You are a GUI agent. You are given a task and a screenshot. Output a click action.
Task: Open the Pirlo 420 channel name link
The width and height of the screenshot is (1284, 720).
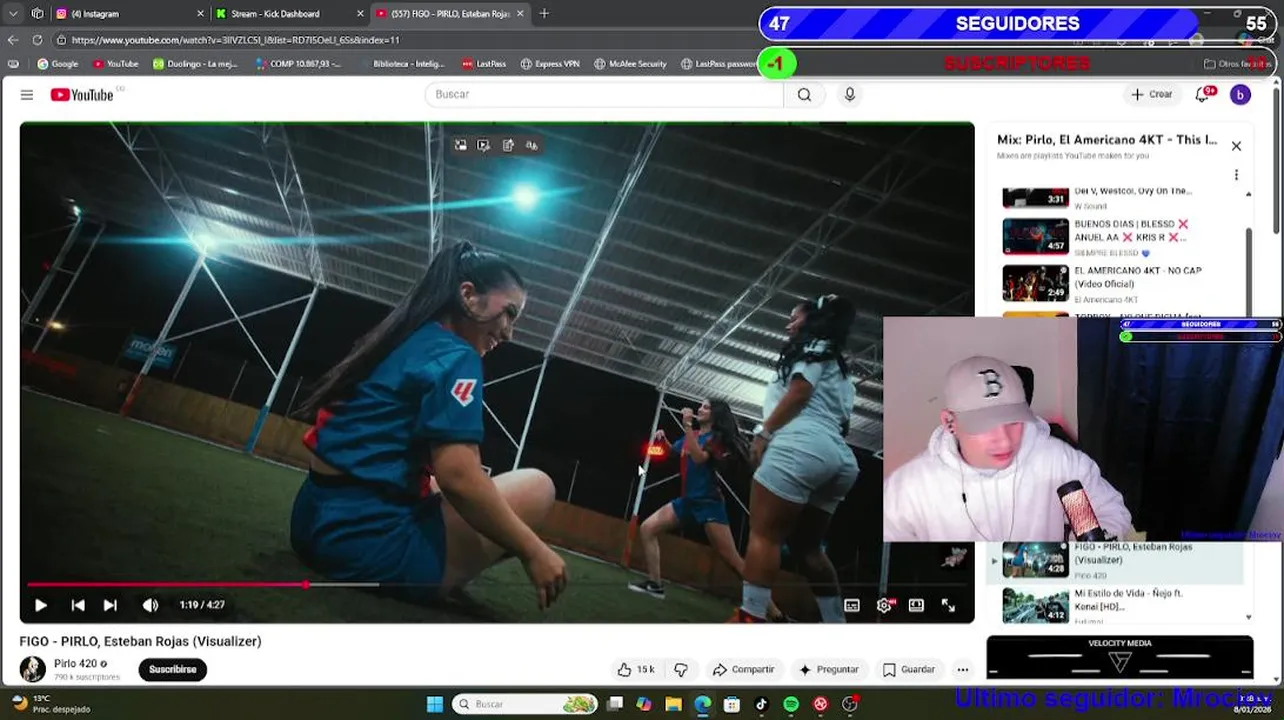click(x=75, y=663)
